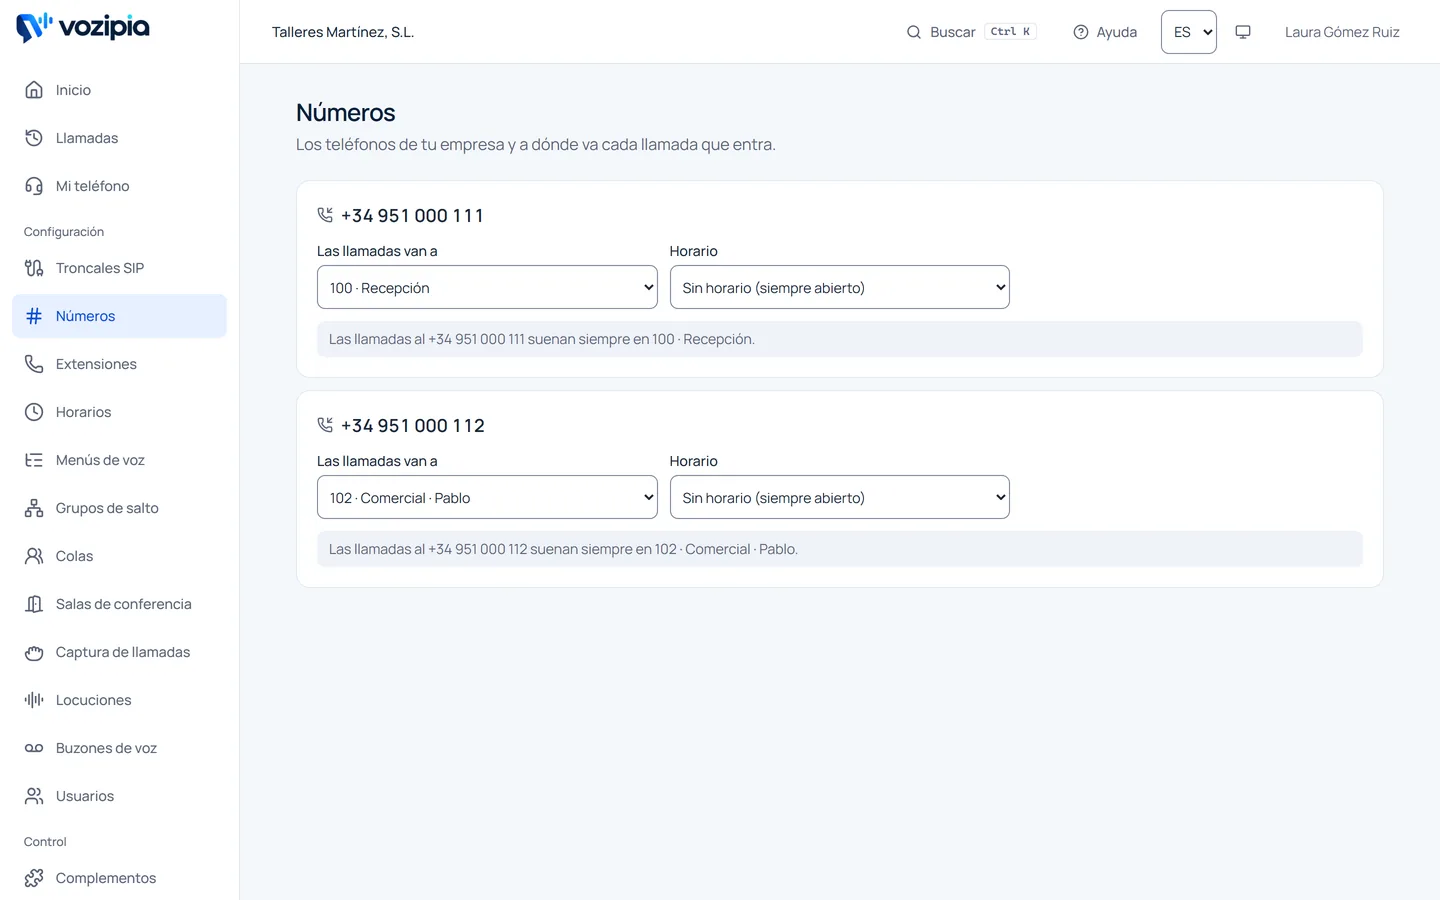Click the Ayuda help button
The width and height of the screenshot is (1440, 900).
1105,32
